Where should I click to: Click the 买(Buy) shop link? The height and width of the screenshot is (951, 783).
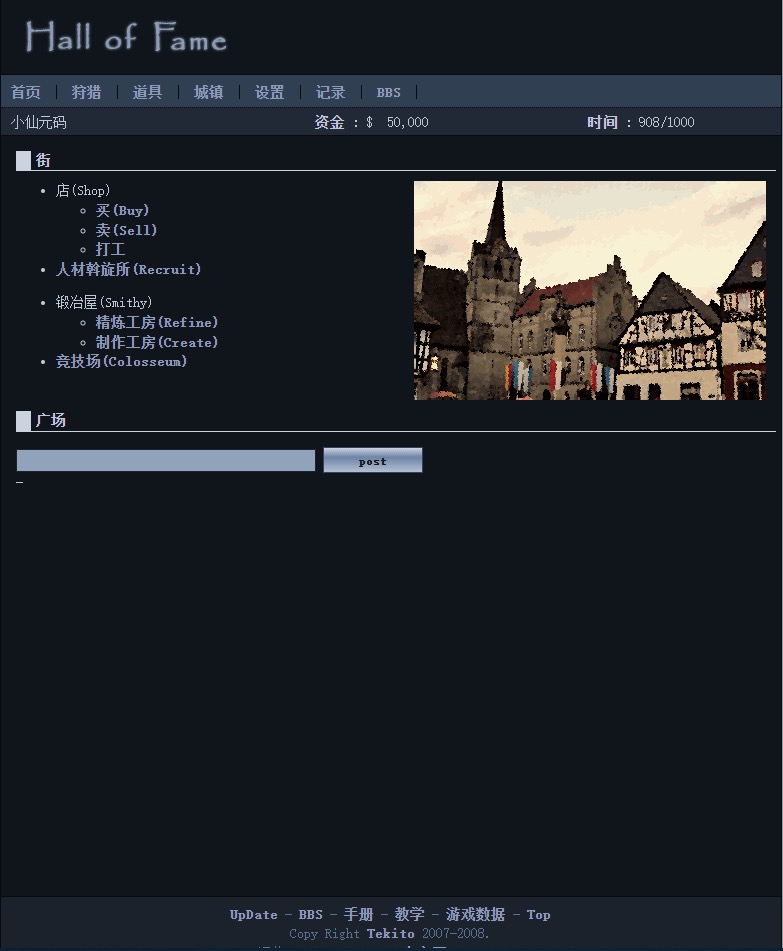(x=122, y=210)
